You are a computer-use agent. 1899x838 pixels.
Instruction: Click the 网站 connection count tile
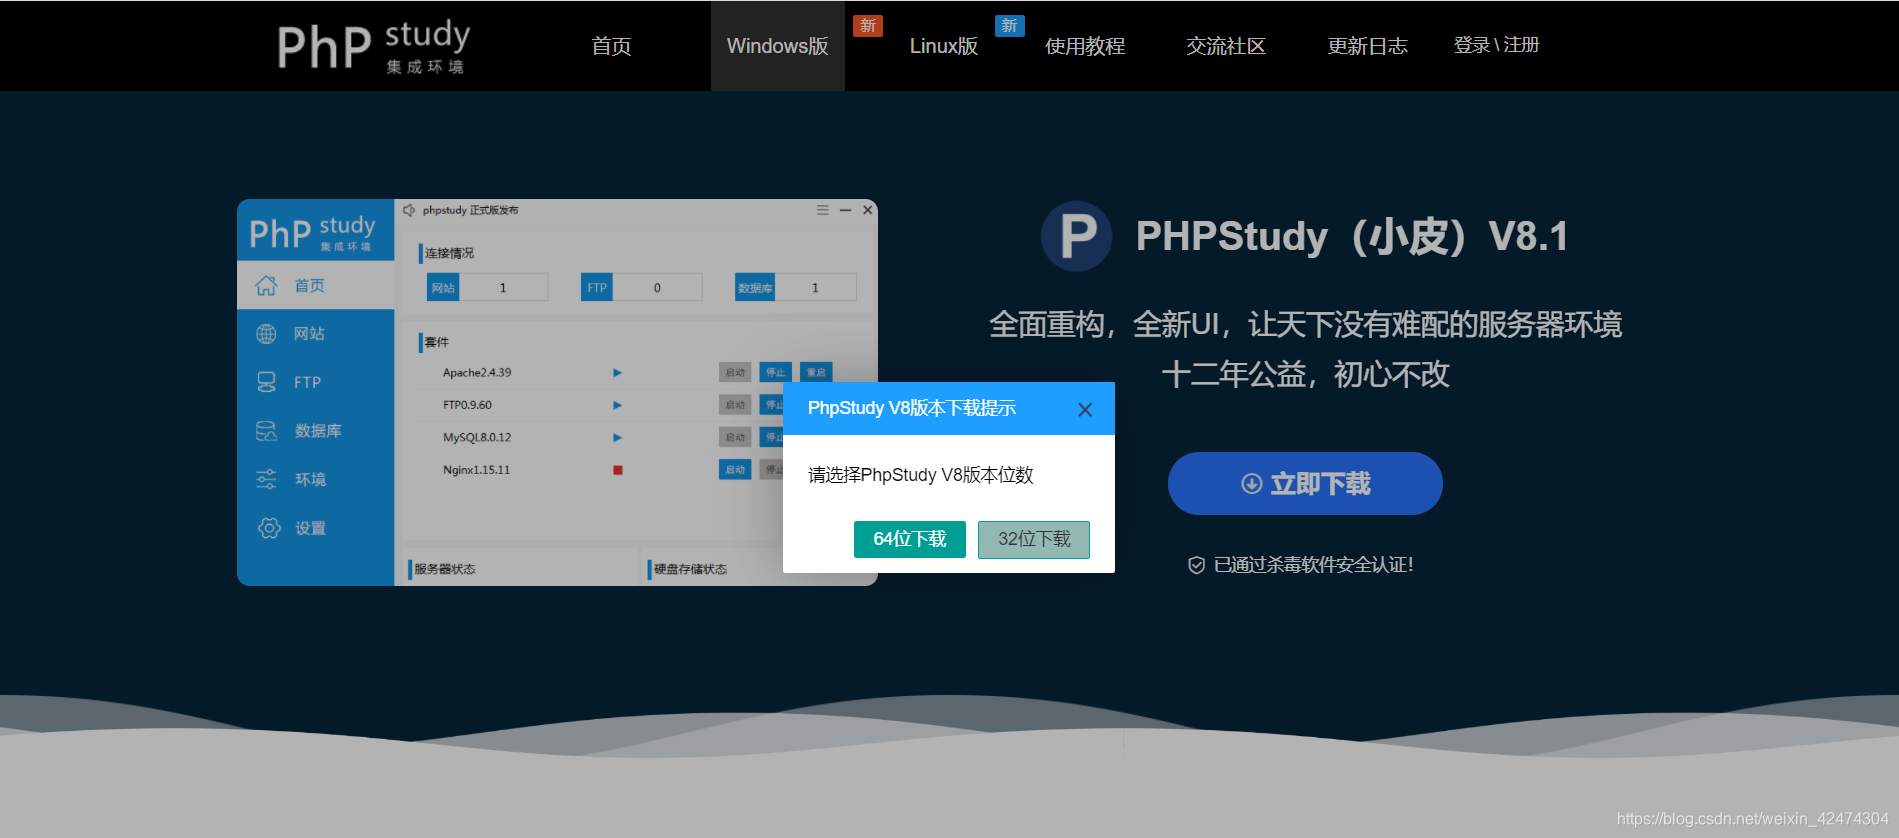(488, 287)
